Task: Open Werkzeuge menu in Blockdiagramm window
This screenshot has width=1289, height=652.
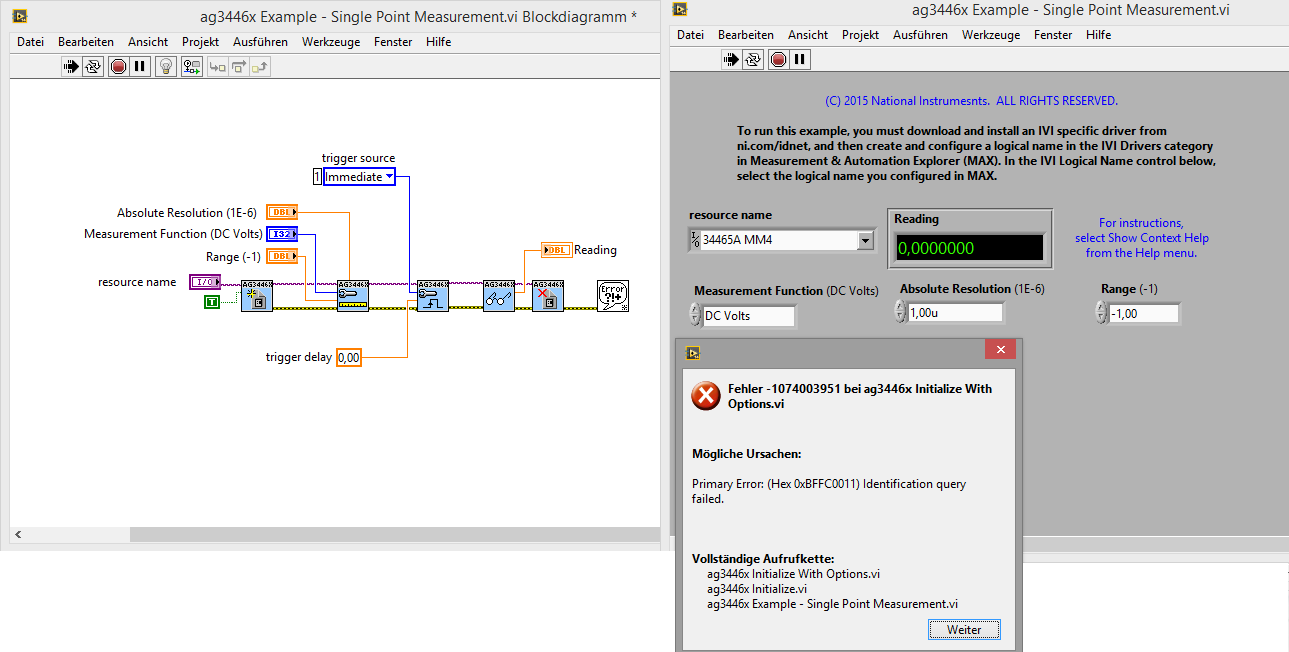Action: point(331,42)
